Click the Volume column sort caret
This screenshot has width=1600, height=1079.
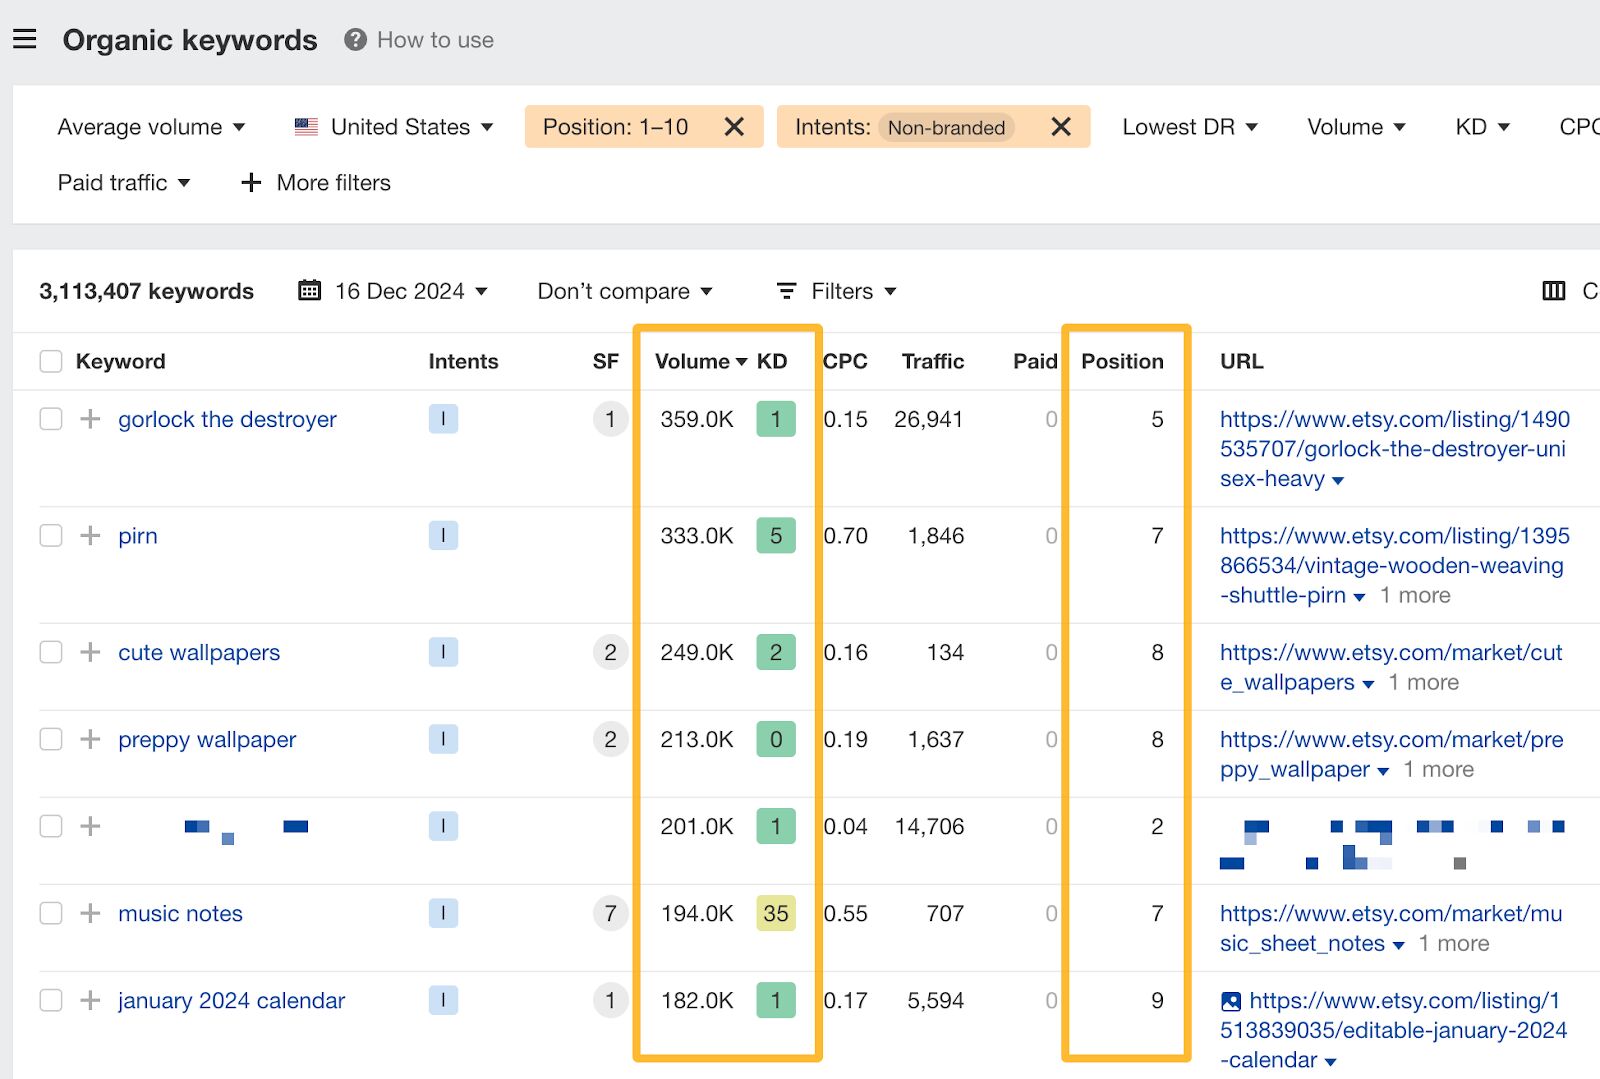[x=740, y=362]
